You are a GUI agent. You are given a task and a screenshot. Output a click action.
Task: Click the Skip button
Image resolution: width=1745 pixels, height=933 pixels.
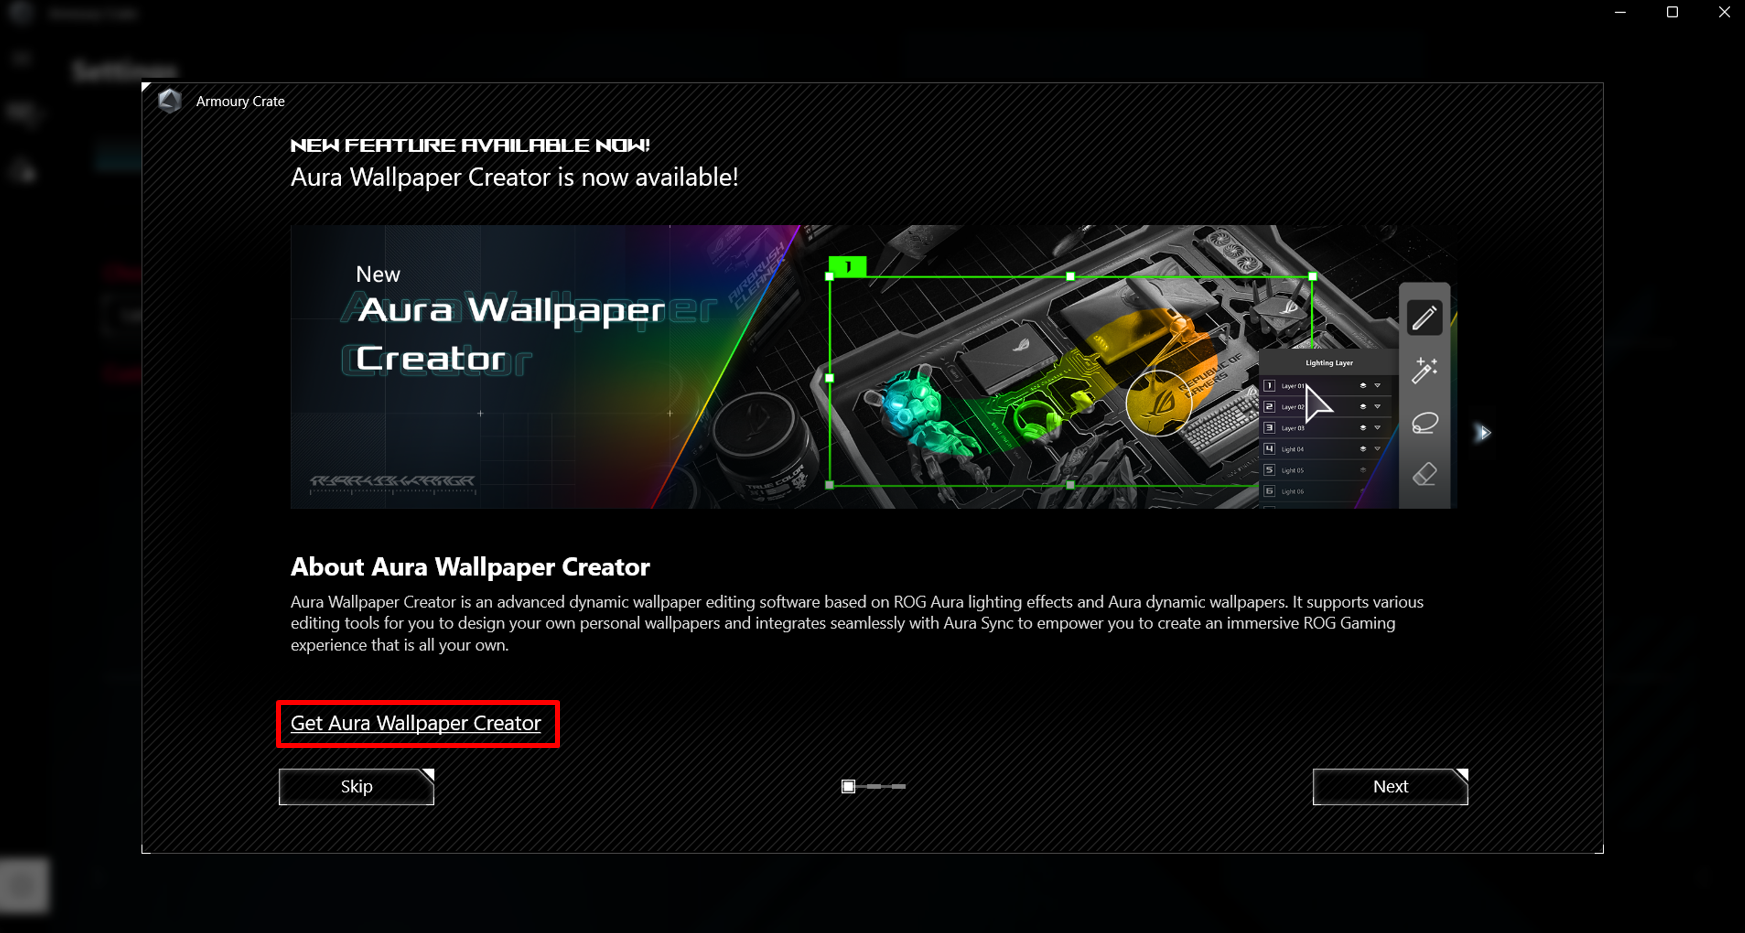[356, 786]
